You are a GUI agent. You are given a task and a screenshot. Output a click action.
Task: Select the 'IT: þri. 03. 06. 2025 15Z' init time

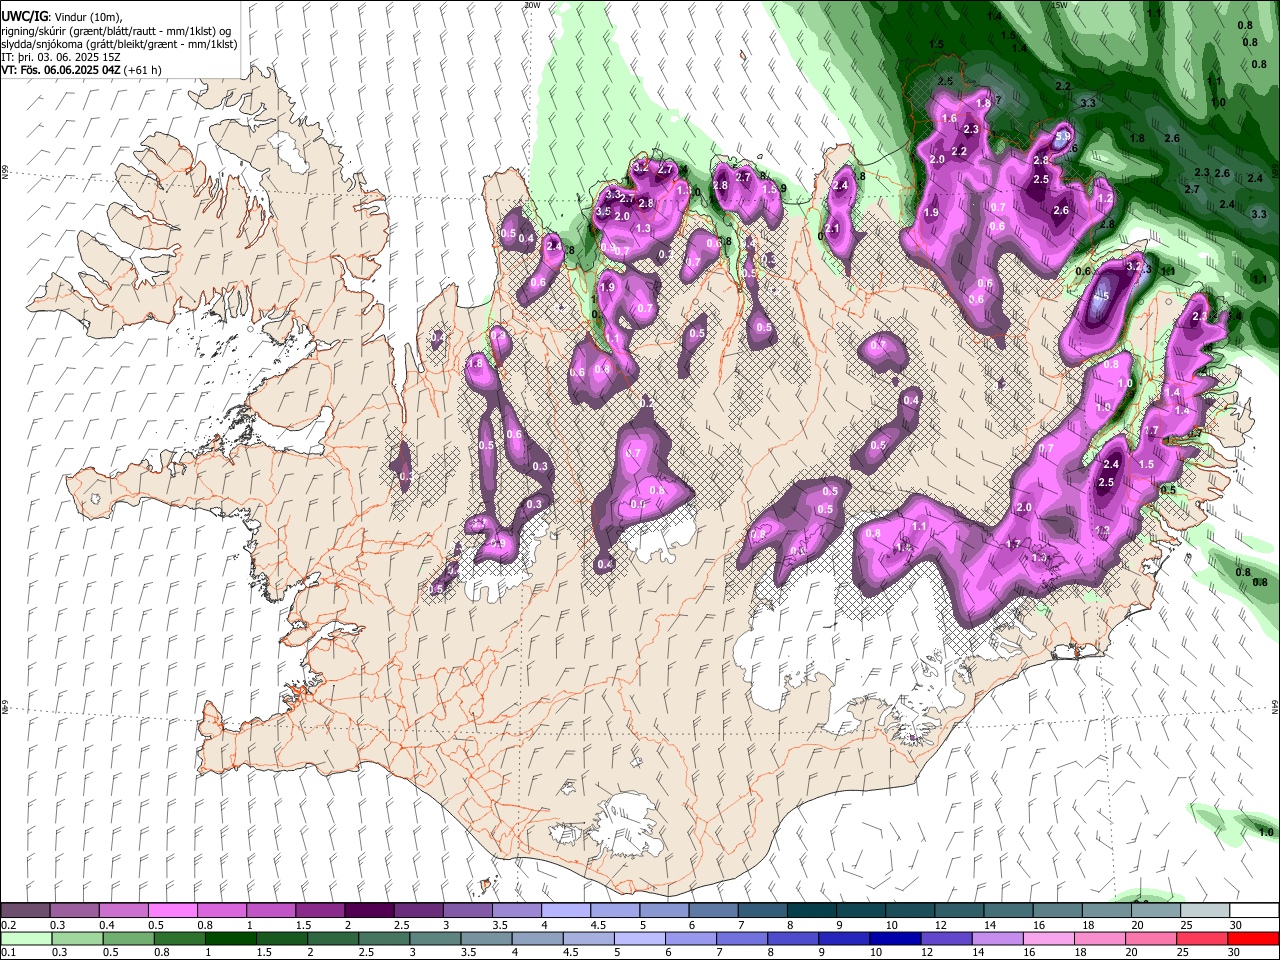(x=61, y=57)
